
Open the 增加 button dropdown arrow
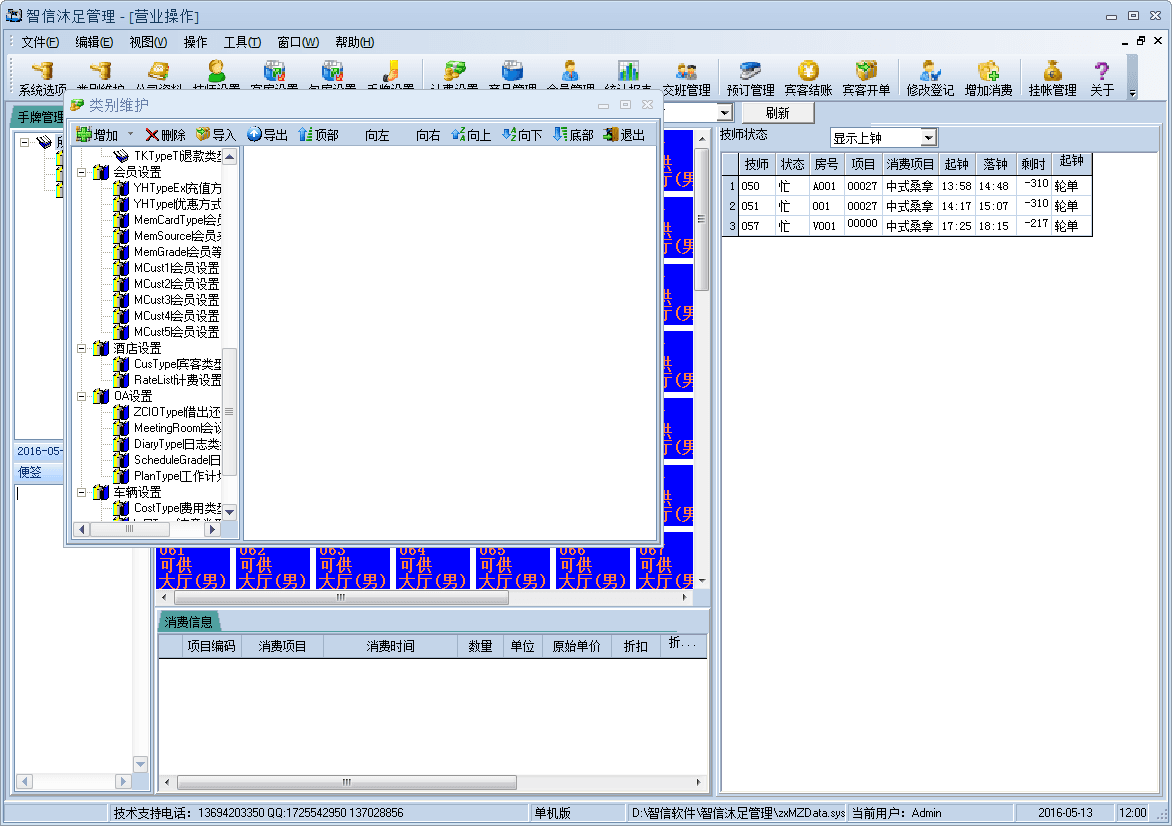point(130,135)
